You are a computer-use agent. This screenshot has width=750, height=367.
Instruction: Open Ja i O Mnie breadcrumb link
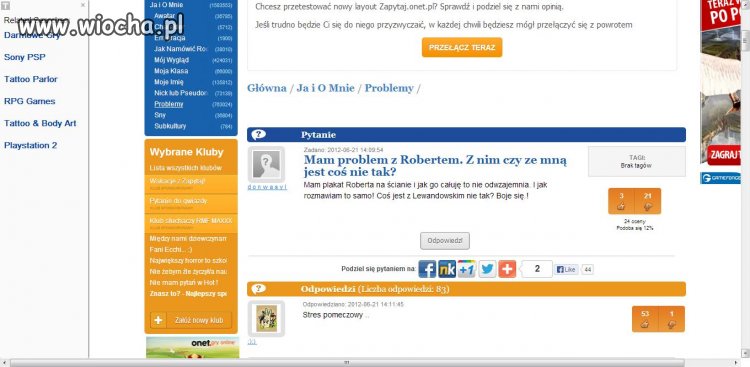pyautogui.click(x=326, y=88)
